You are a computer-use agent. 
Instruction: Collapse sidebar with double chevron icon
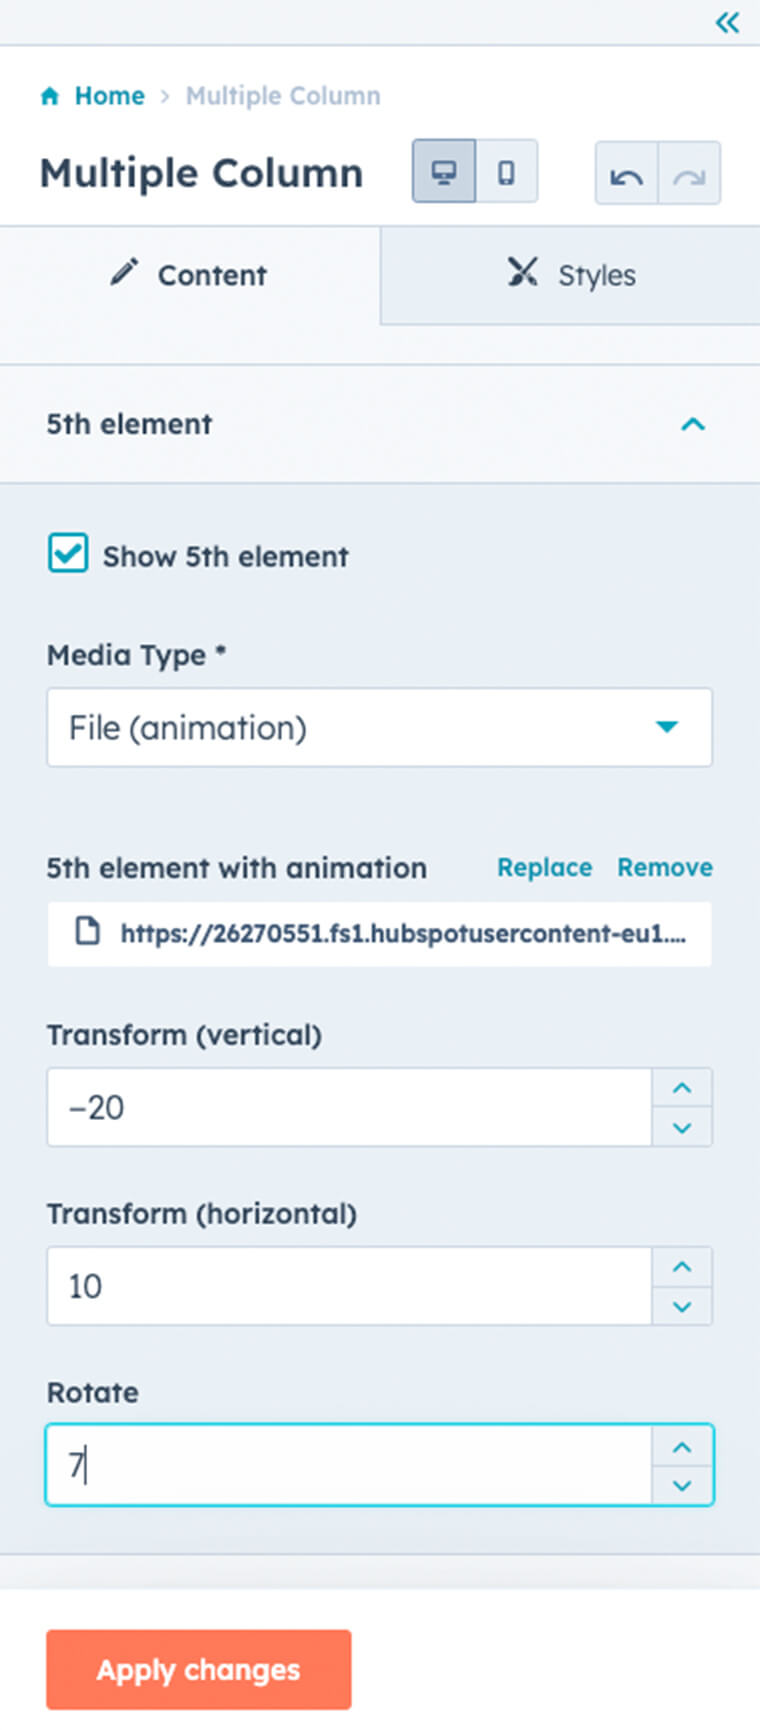(x=727, y=22)
